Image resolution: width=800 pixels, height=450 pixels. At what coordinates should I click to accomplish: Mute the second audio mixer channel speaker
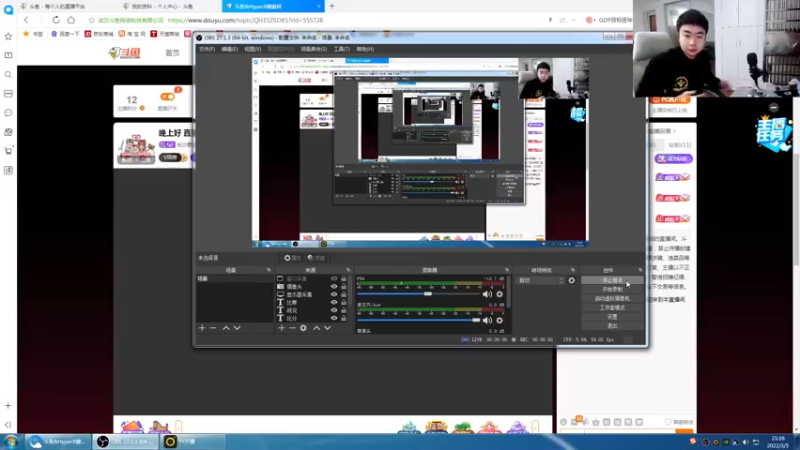click(487, 320)
